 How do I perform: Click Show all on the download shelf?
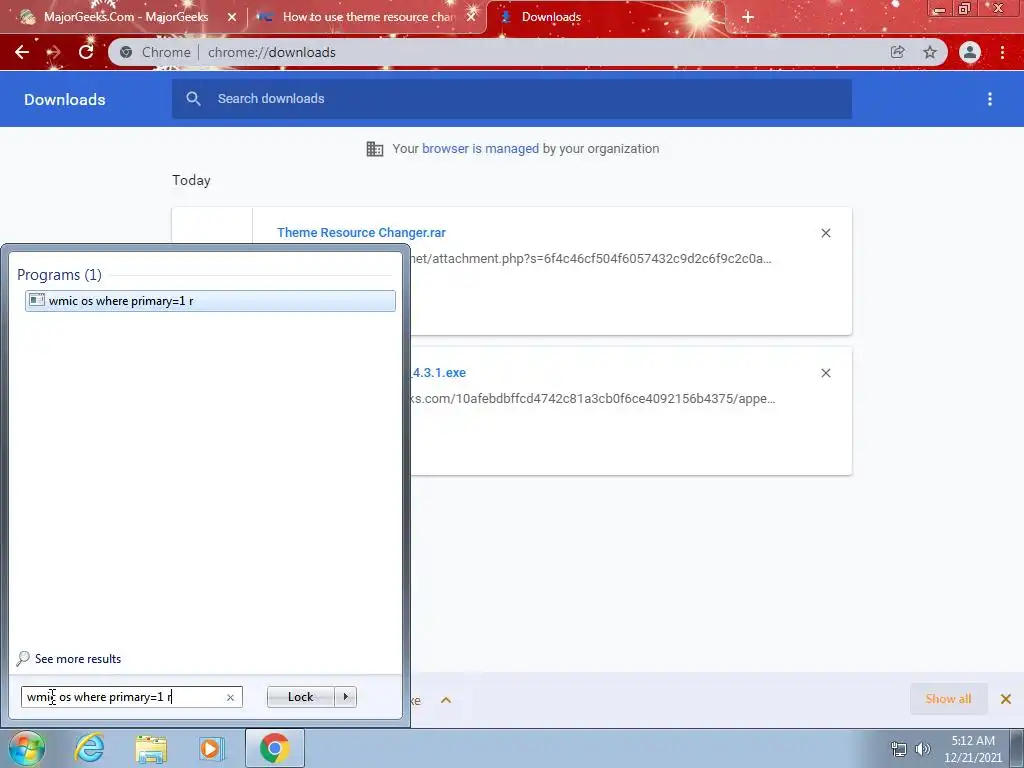[x=948, y=699]
